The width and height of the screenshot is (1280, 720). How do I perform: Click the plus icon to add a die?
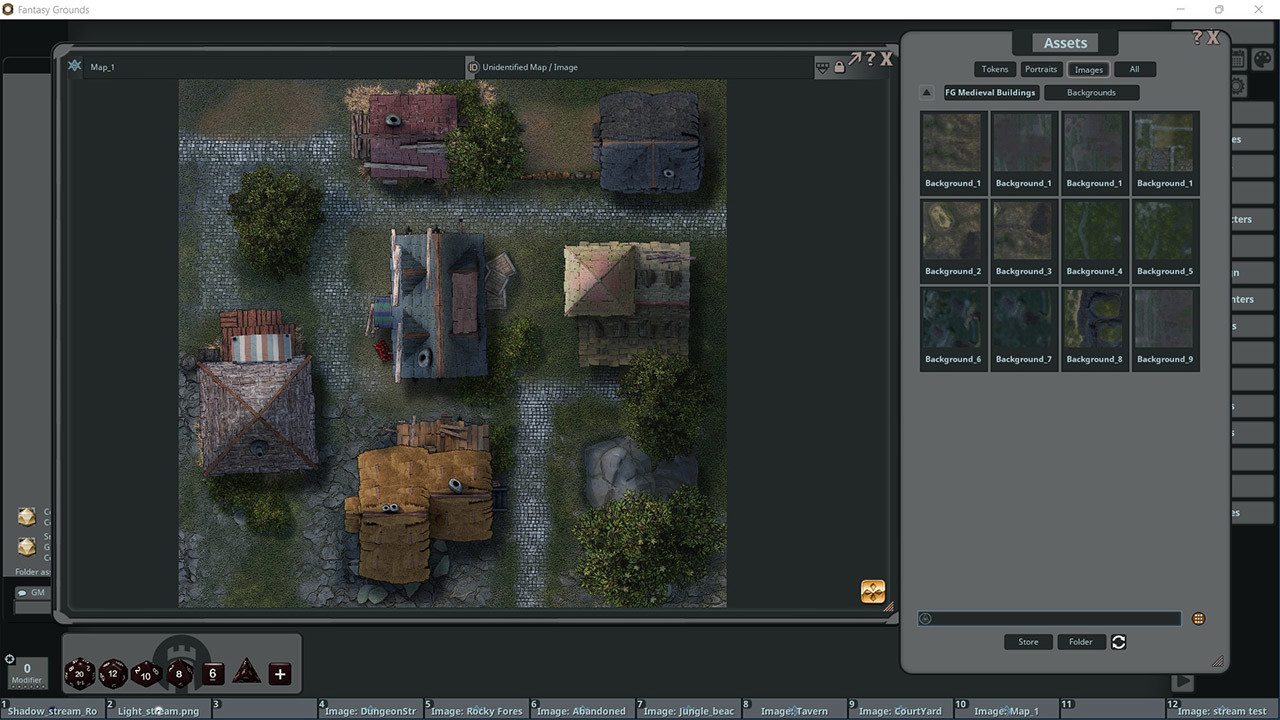[279, 674]
